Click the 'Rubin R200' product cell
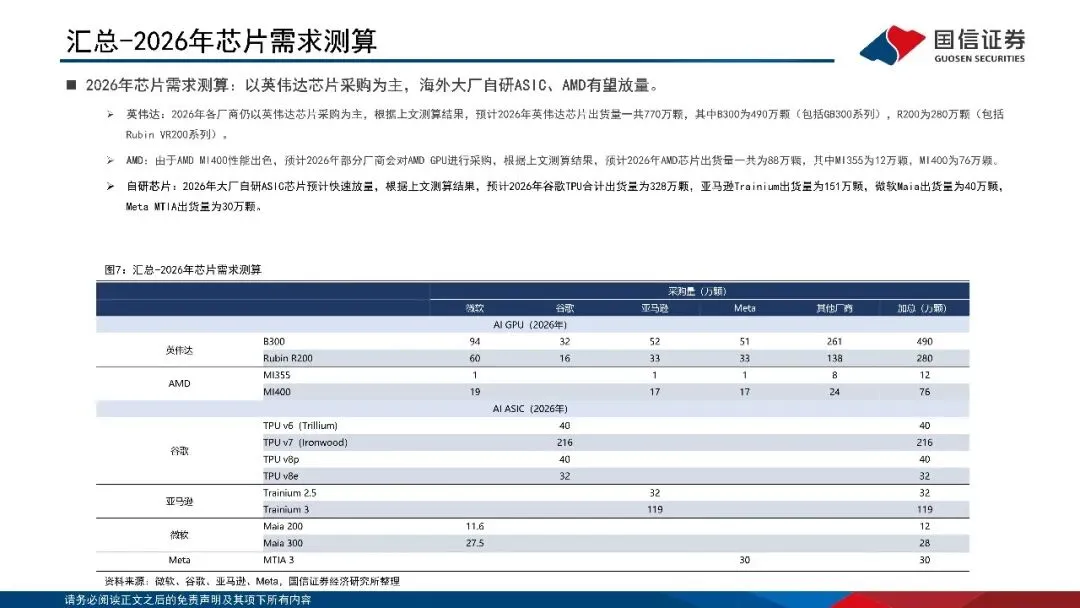 coord(287,358)
